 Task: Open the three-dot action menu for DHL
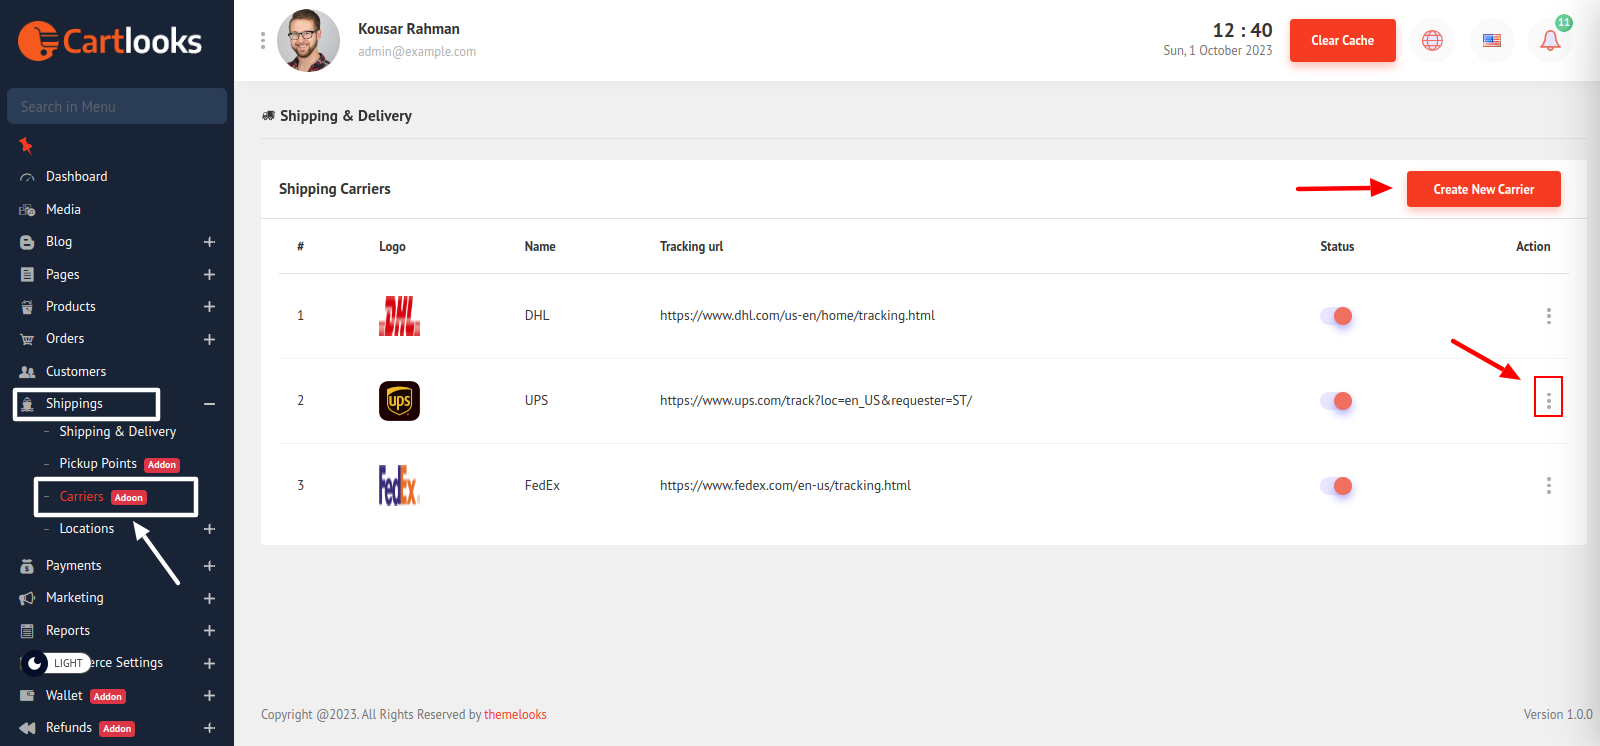tap(1548, 316)
